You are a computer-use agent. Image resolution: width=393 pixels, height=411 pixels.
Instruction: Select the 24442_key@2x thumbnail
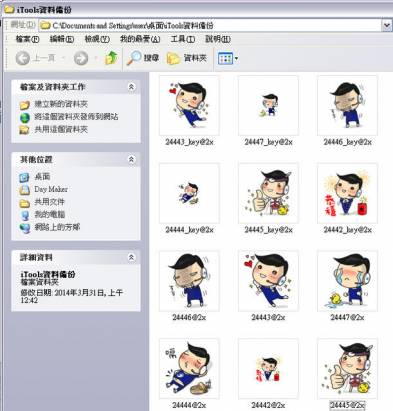click(347, 193)
